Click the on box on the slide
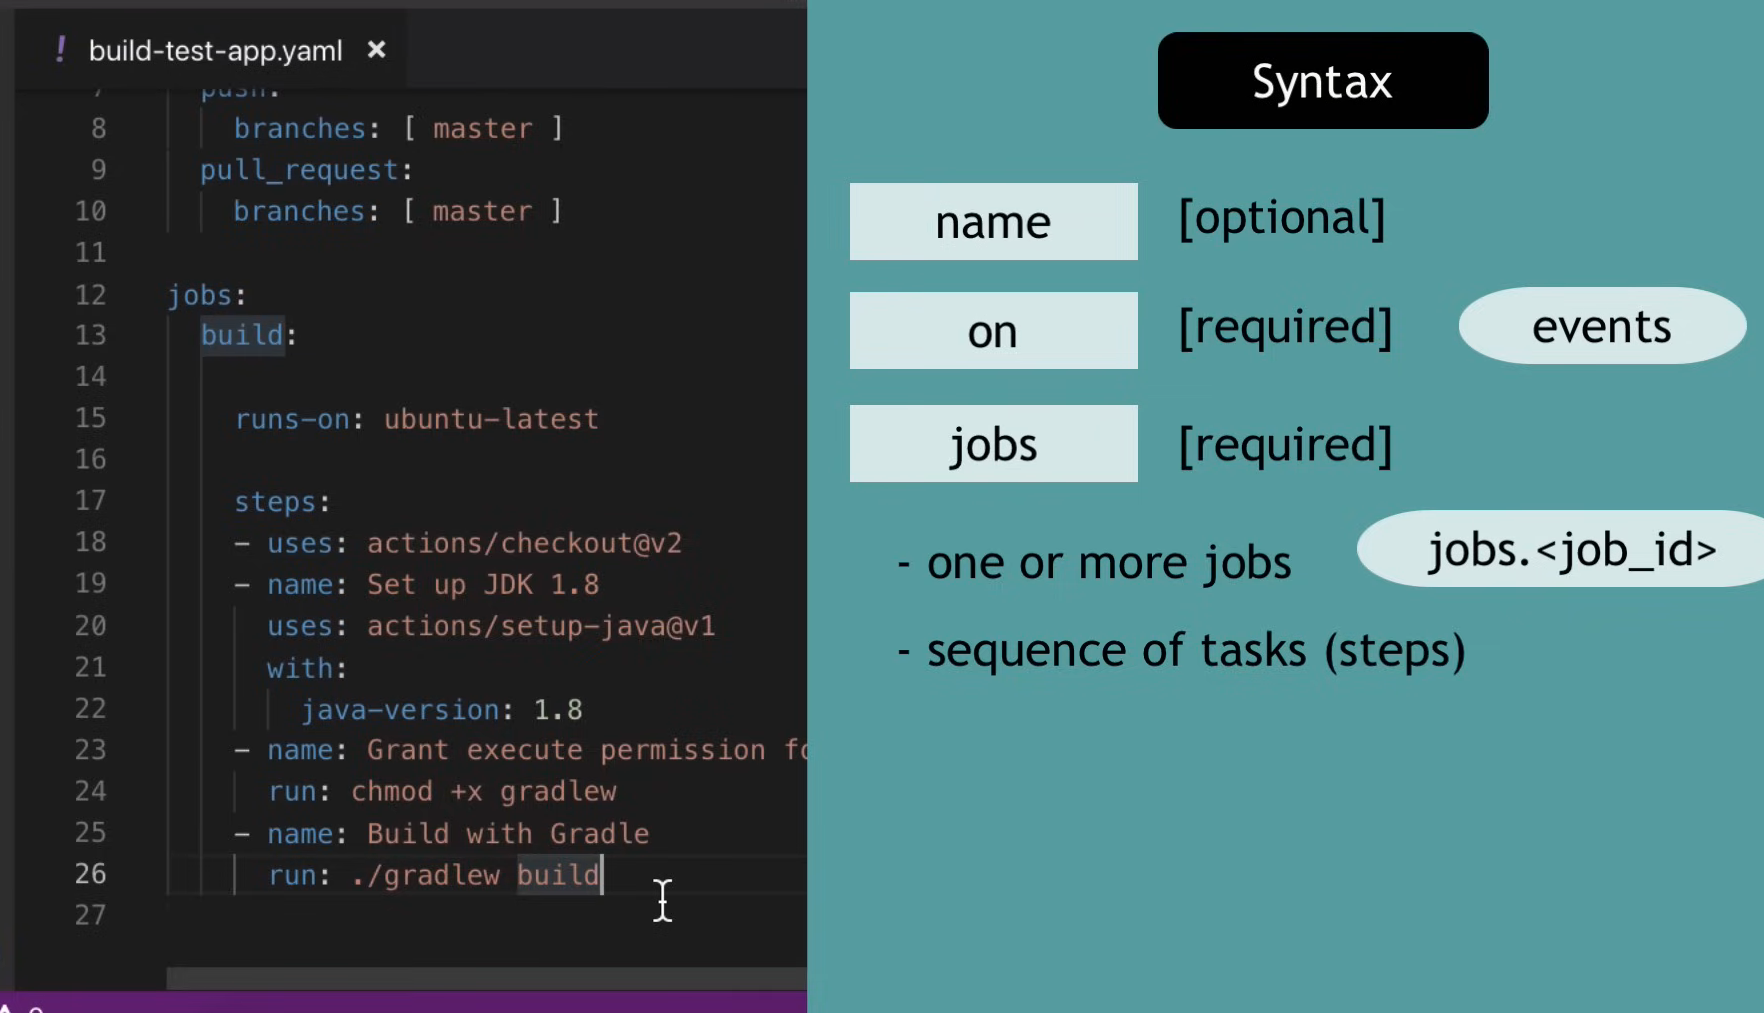 click(x=993, y=331)
